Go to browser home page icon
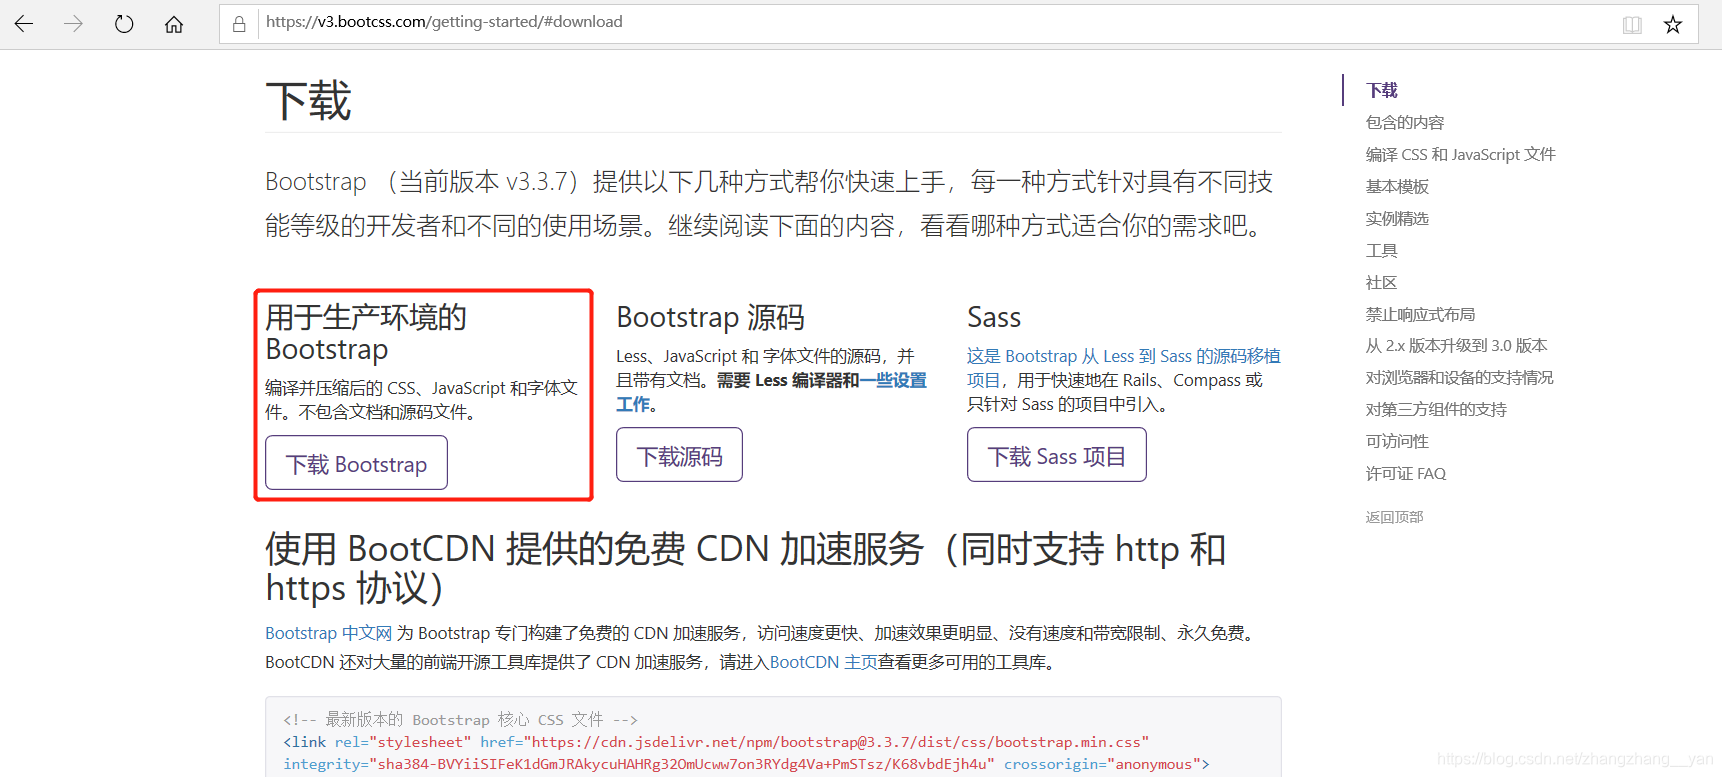This screenshot has width=1722, height=777. 174,24
